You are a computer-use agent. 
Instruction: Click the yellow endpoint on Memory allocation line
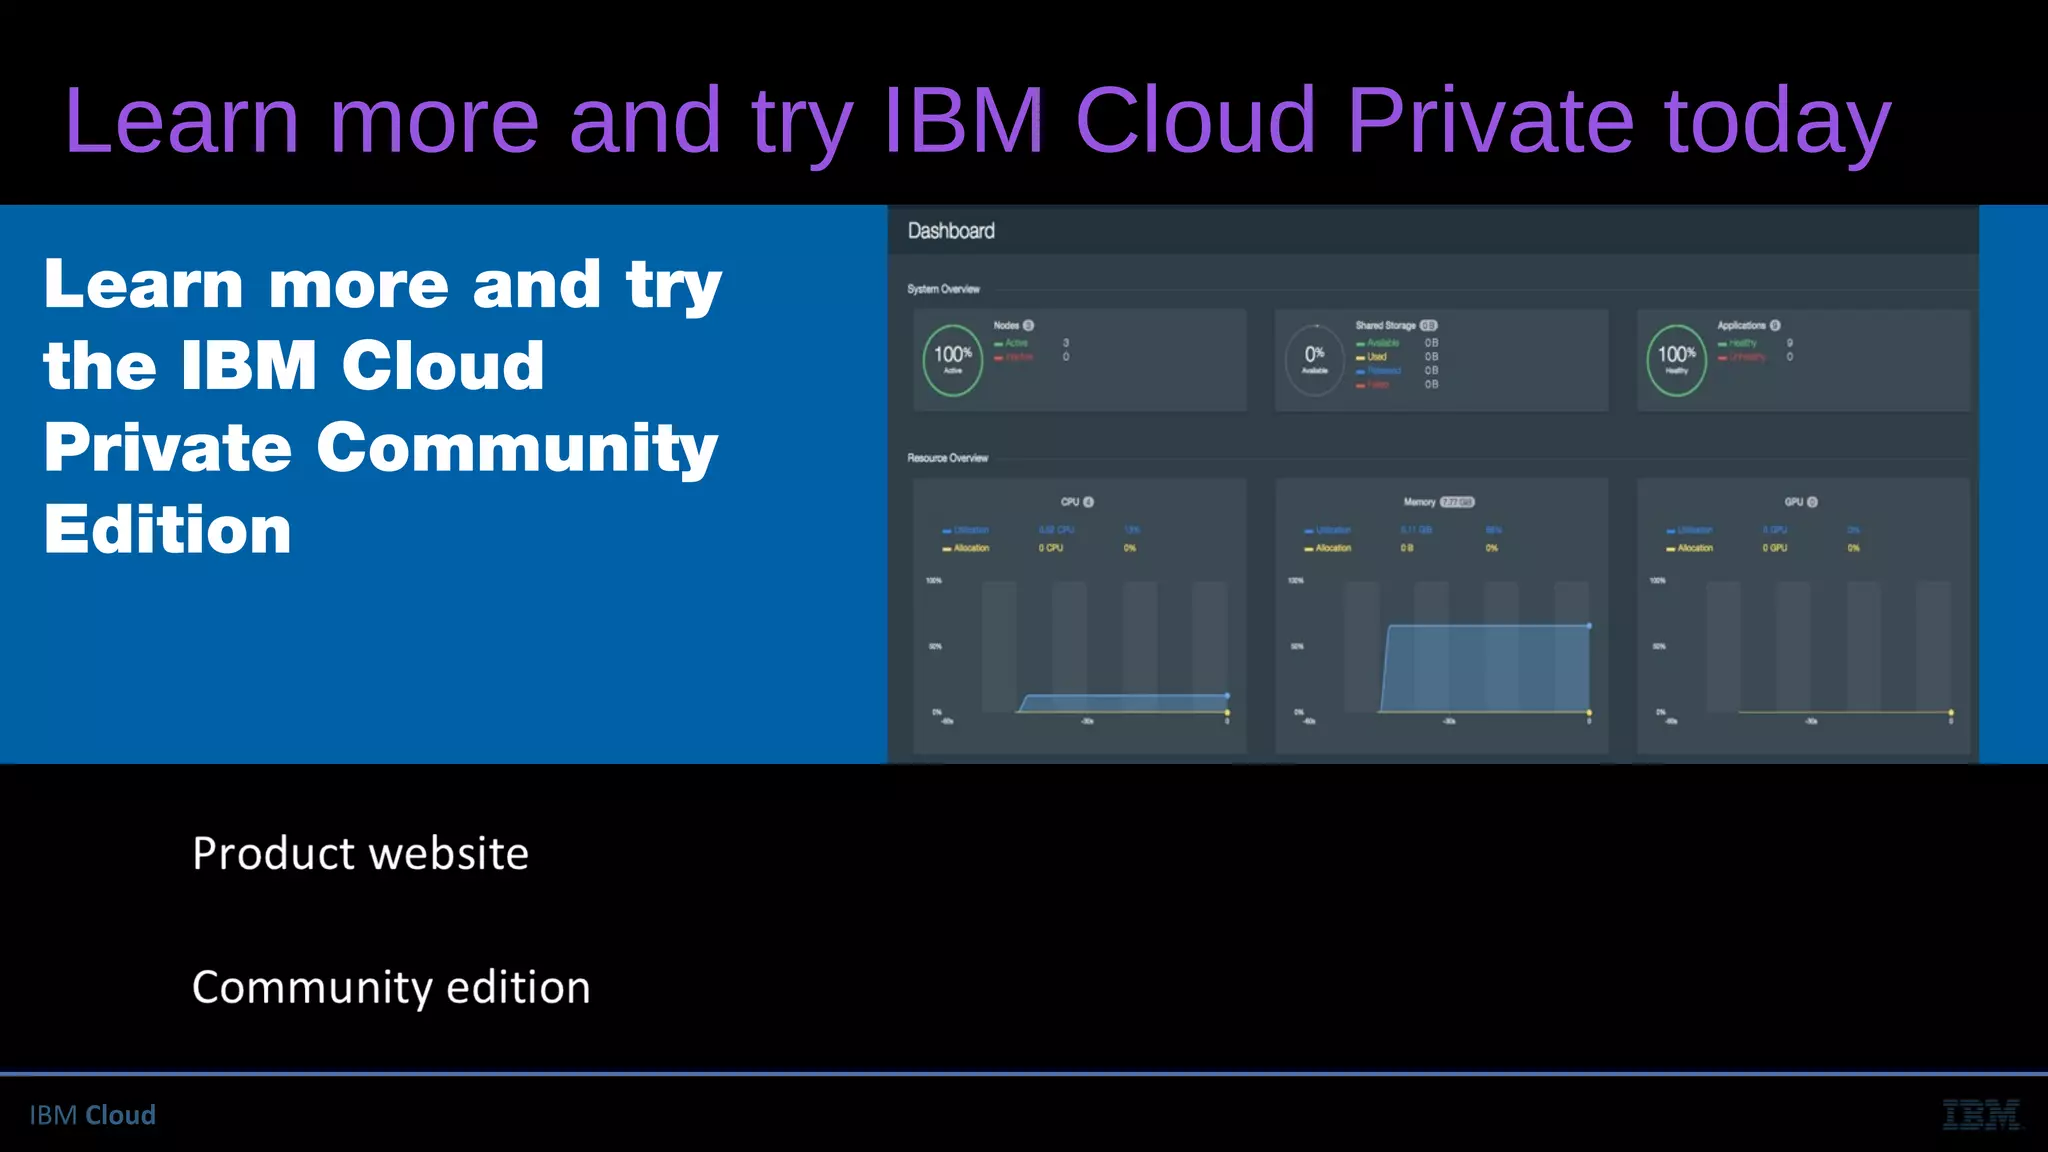[x=1589, y=713]
